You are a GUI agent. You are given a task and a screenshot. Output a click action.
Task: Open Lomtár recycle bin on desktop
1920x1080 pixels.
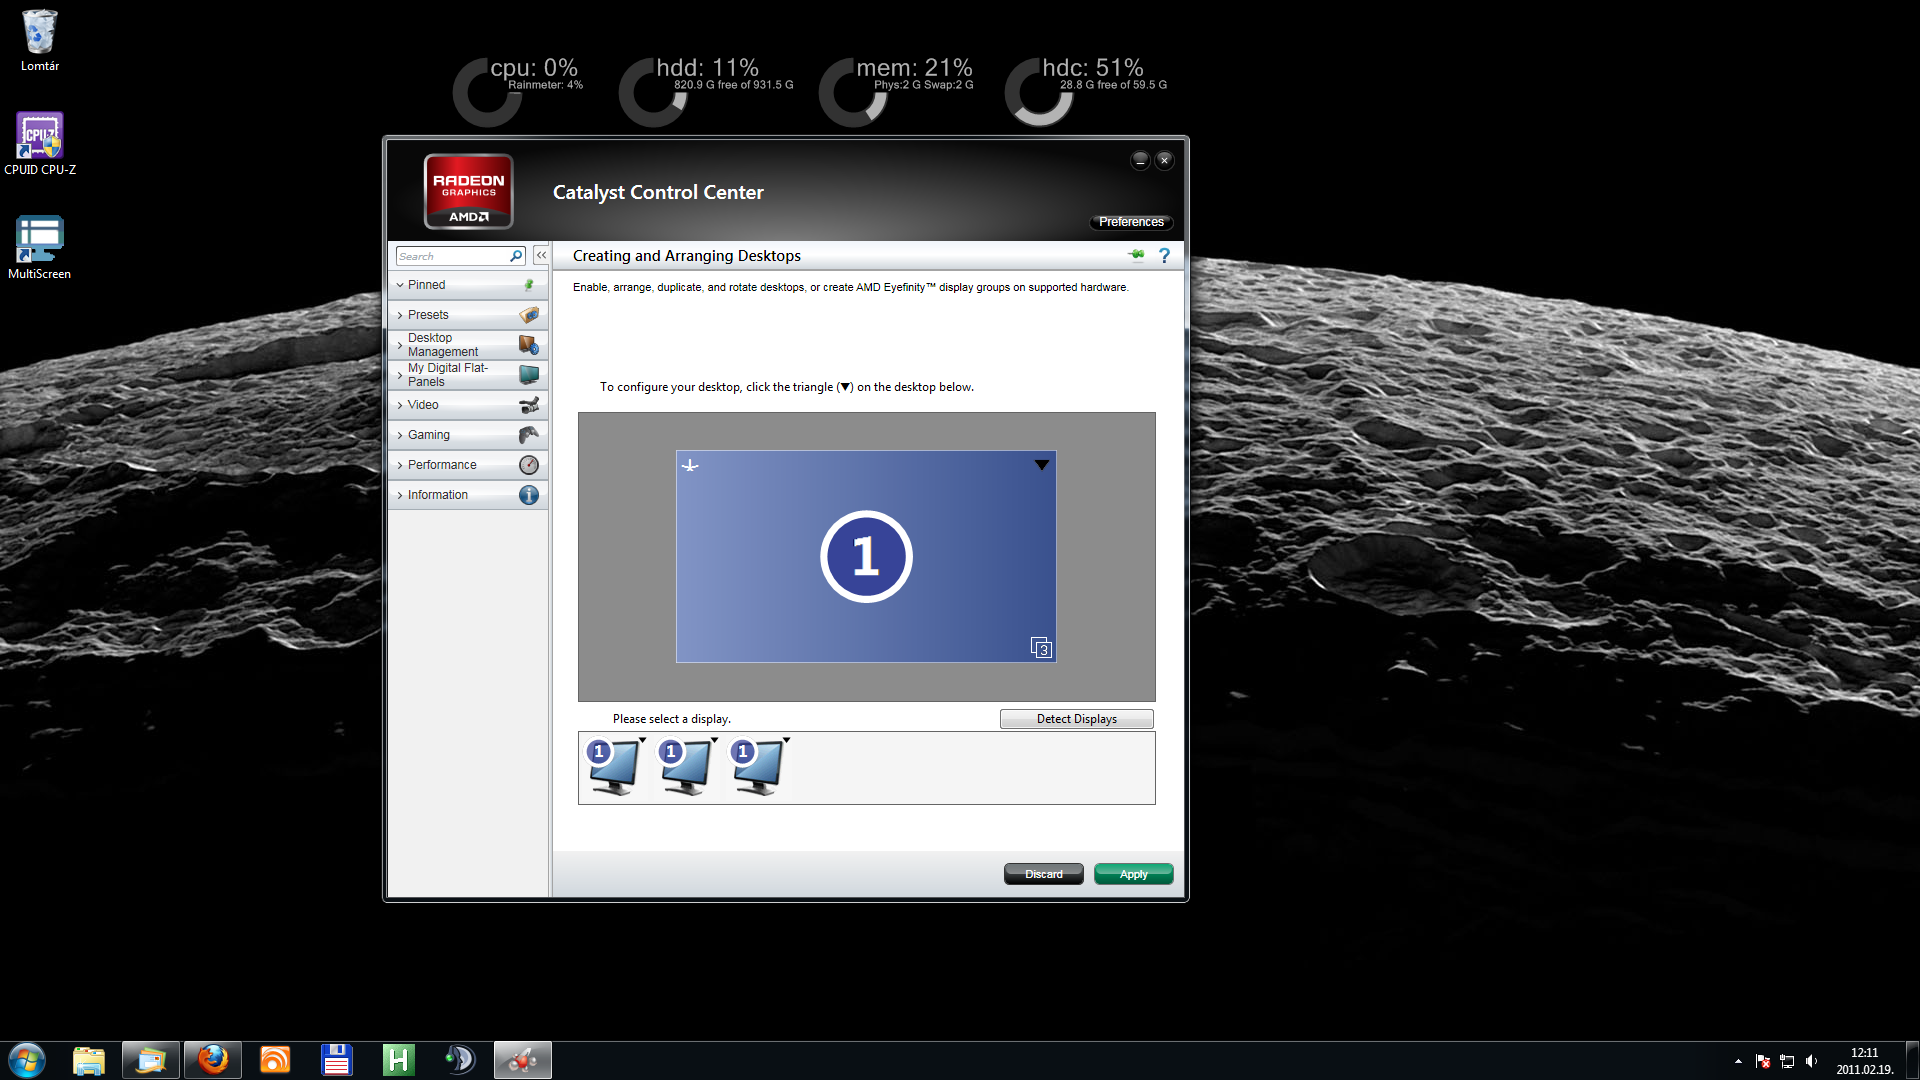pos(40,41)
